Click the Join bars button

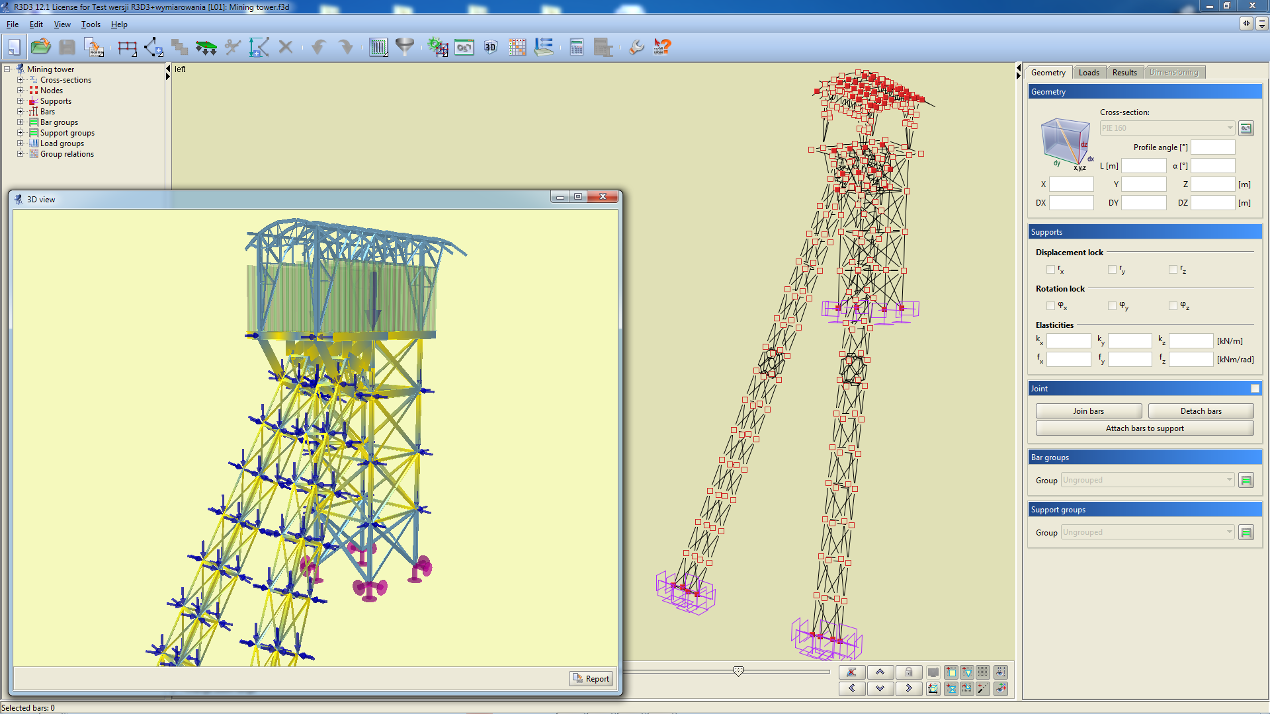1089,411
